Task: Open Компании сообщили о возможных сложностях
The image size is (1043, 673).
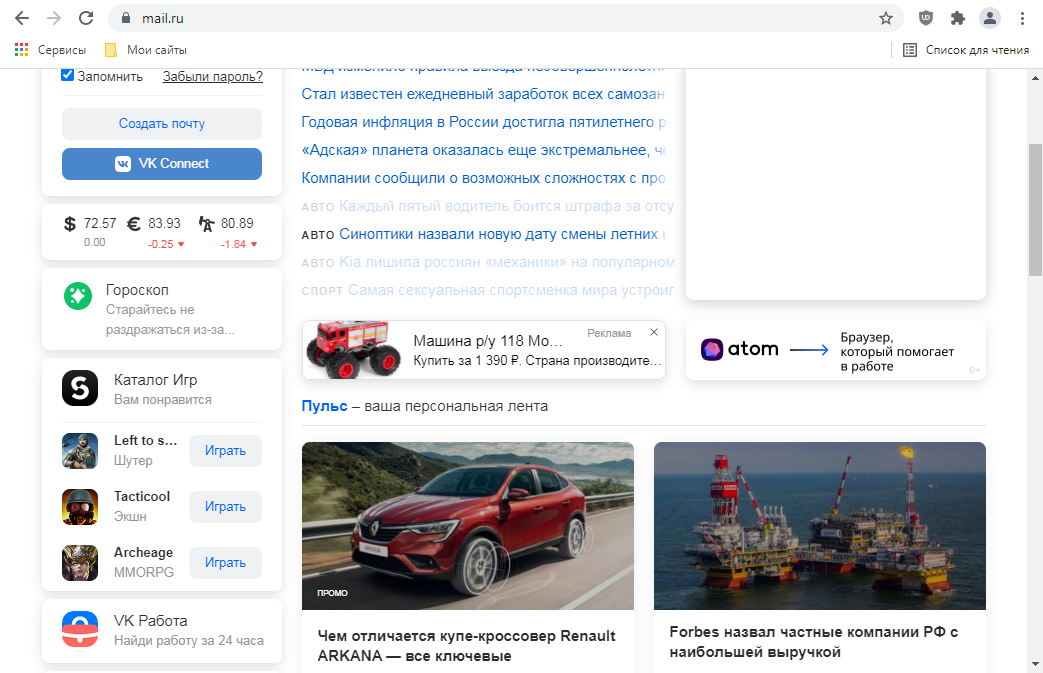Action: point(484,178)
